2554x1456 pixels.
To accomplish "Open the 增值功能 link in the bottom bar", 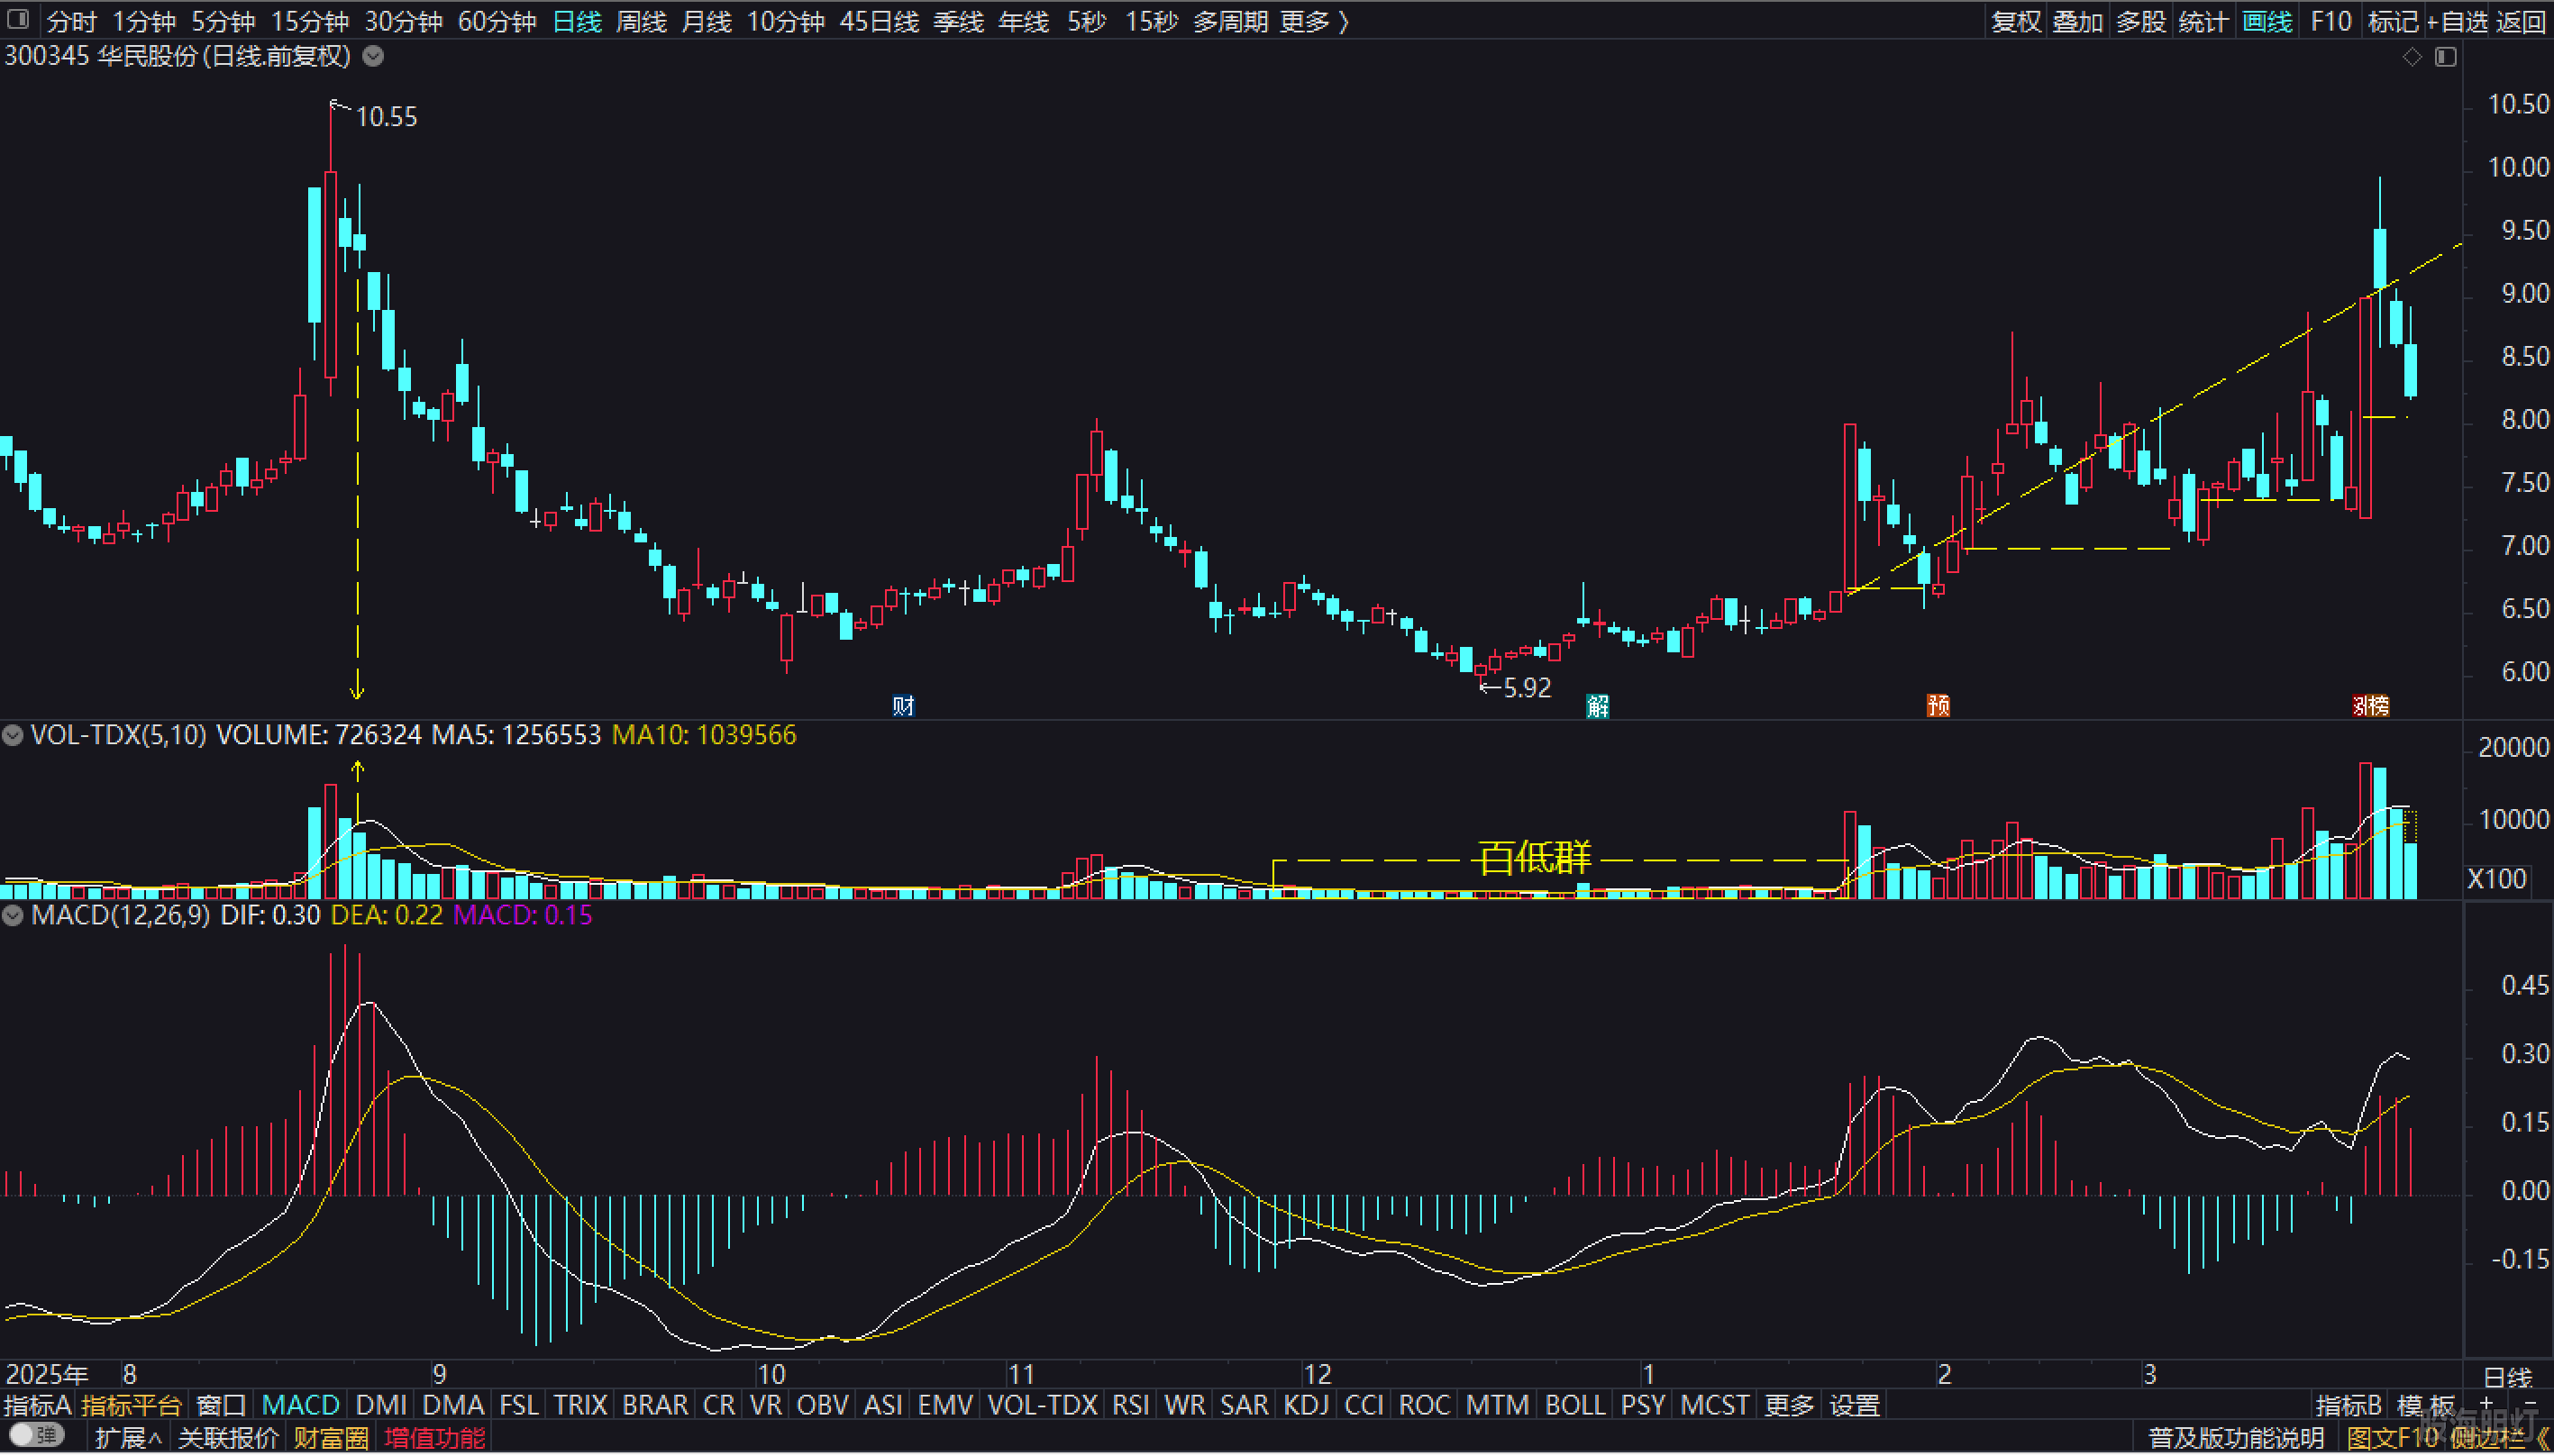I will (434, 1438).
